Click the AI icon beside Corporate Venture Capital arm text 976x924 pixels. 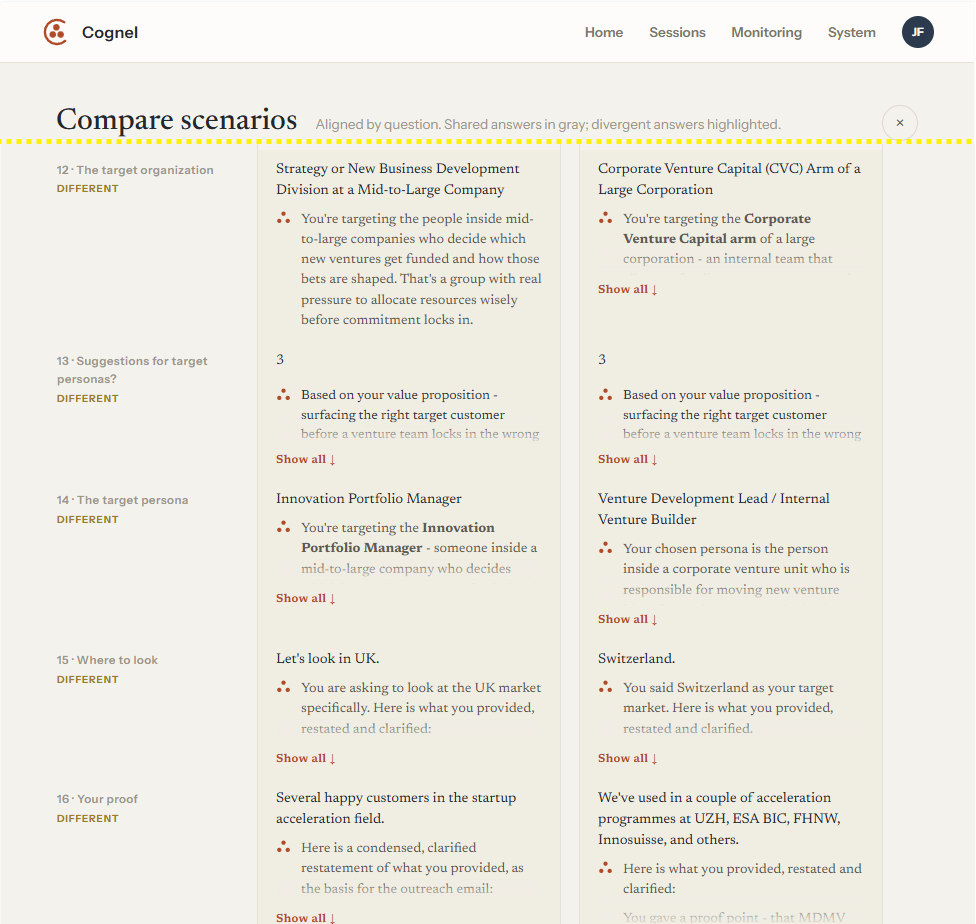click(606, 219)
